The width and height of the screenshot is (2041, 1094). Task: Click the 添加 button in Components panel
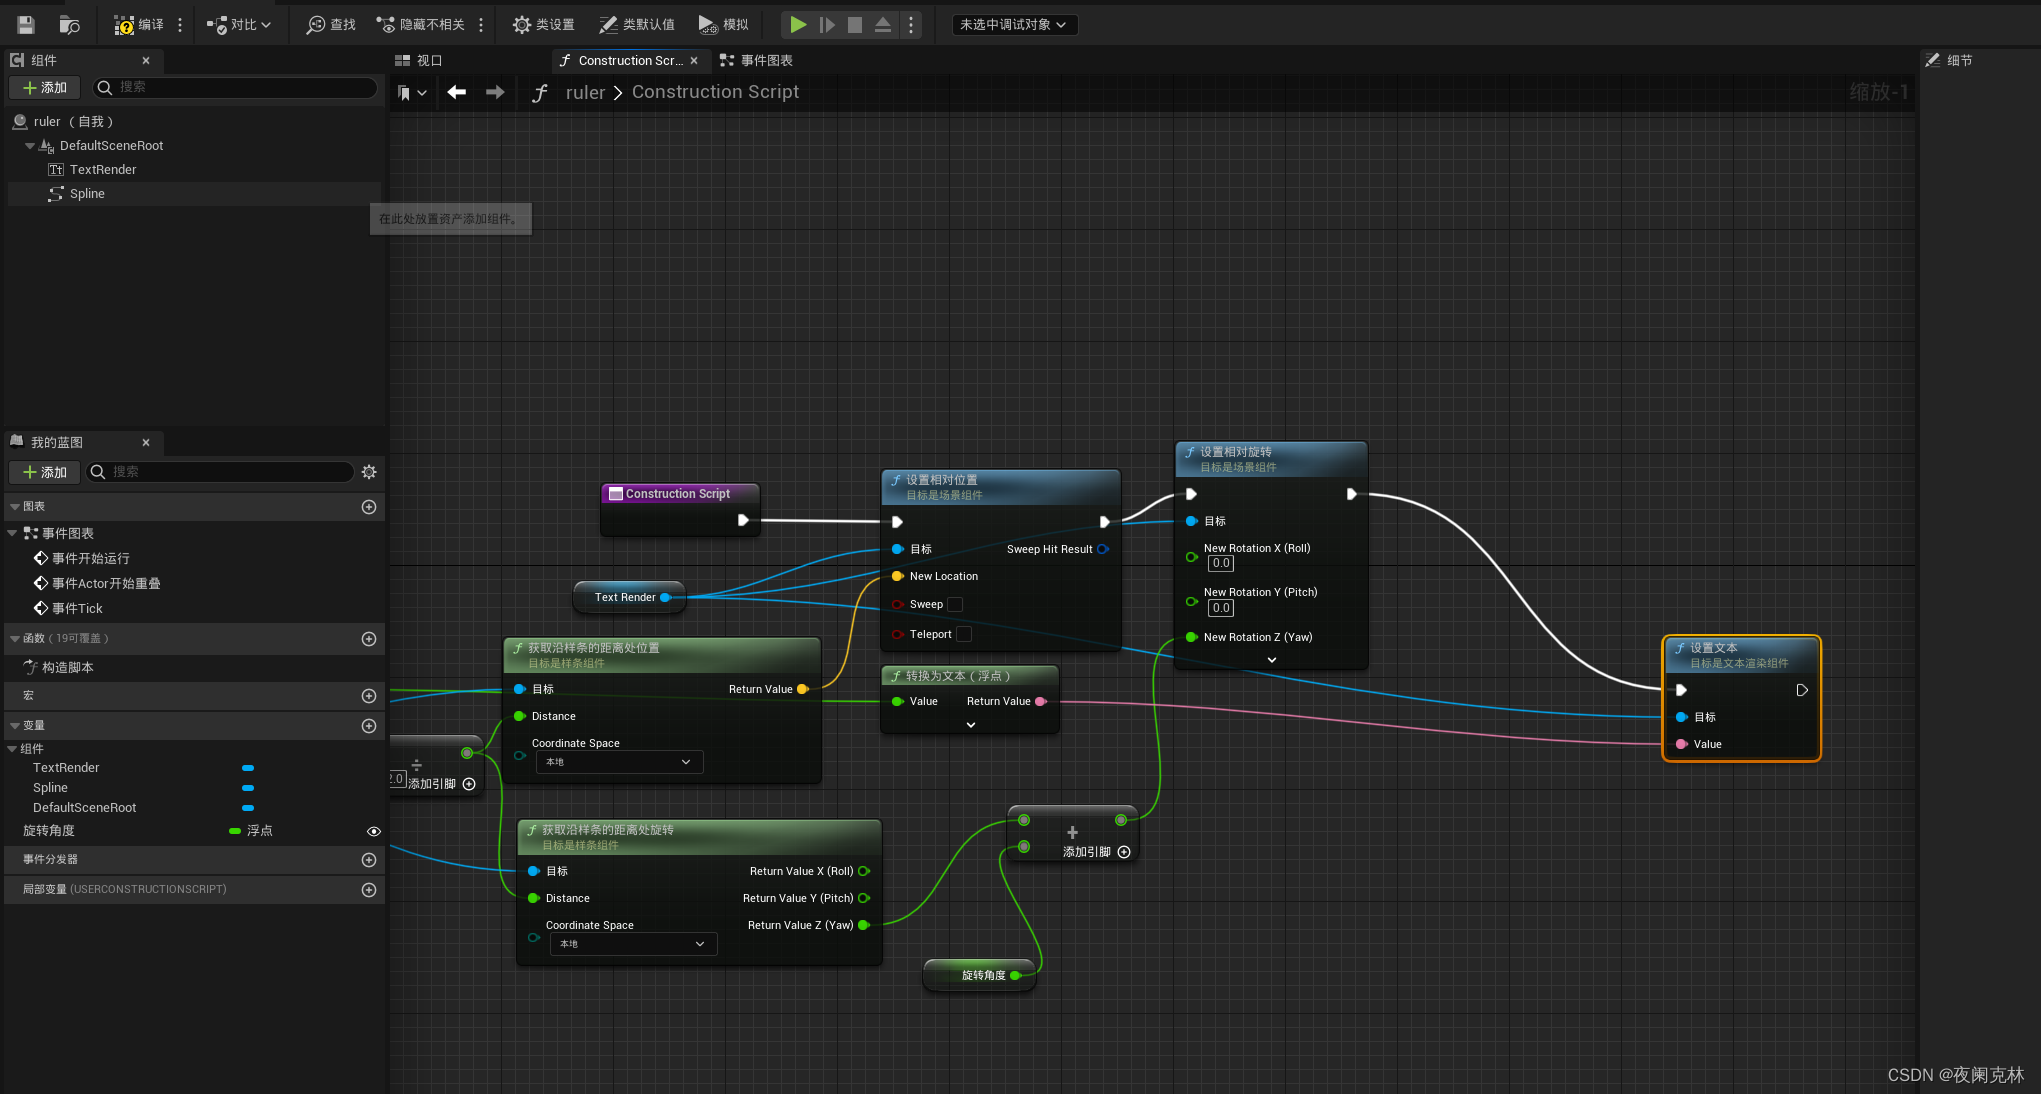[x=44, y=88]
